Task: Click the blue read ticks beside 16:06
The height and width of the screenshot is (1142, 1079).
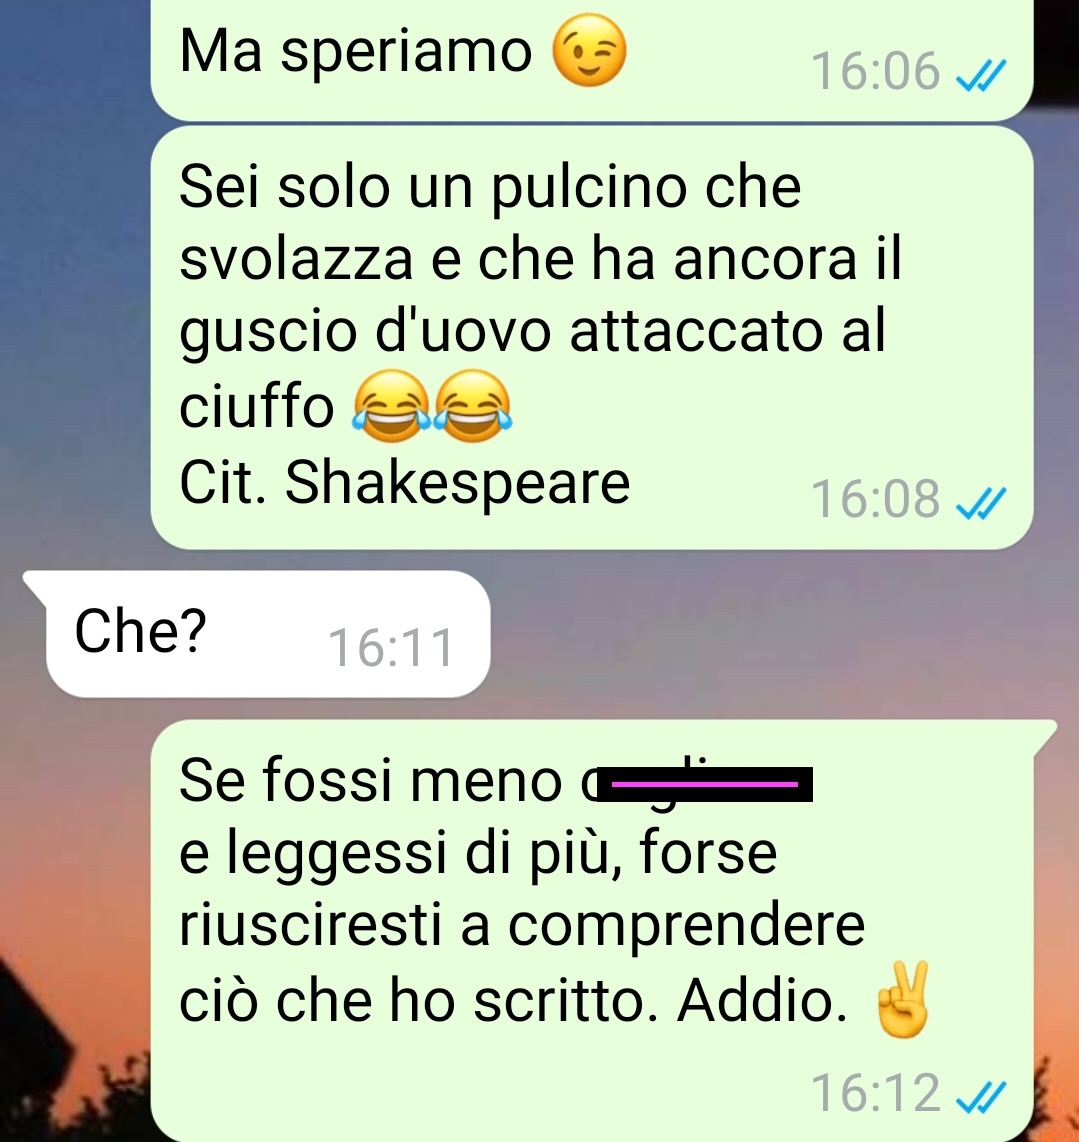Action: [x=981, y=74]
